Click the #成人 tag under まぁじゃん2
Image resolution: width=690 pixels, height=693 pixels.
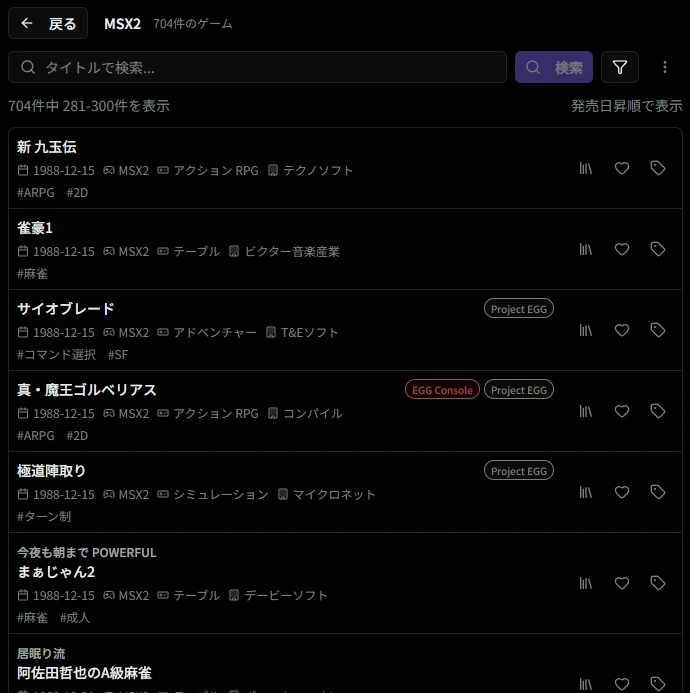tap(75, 618)
